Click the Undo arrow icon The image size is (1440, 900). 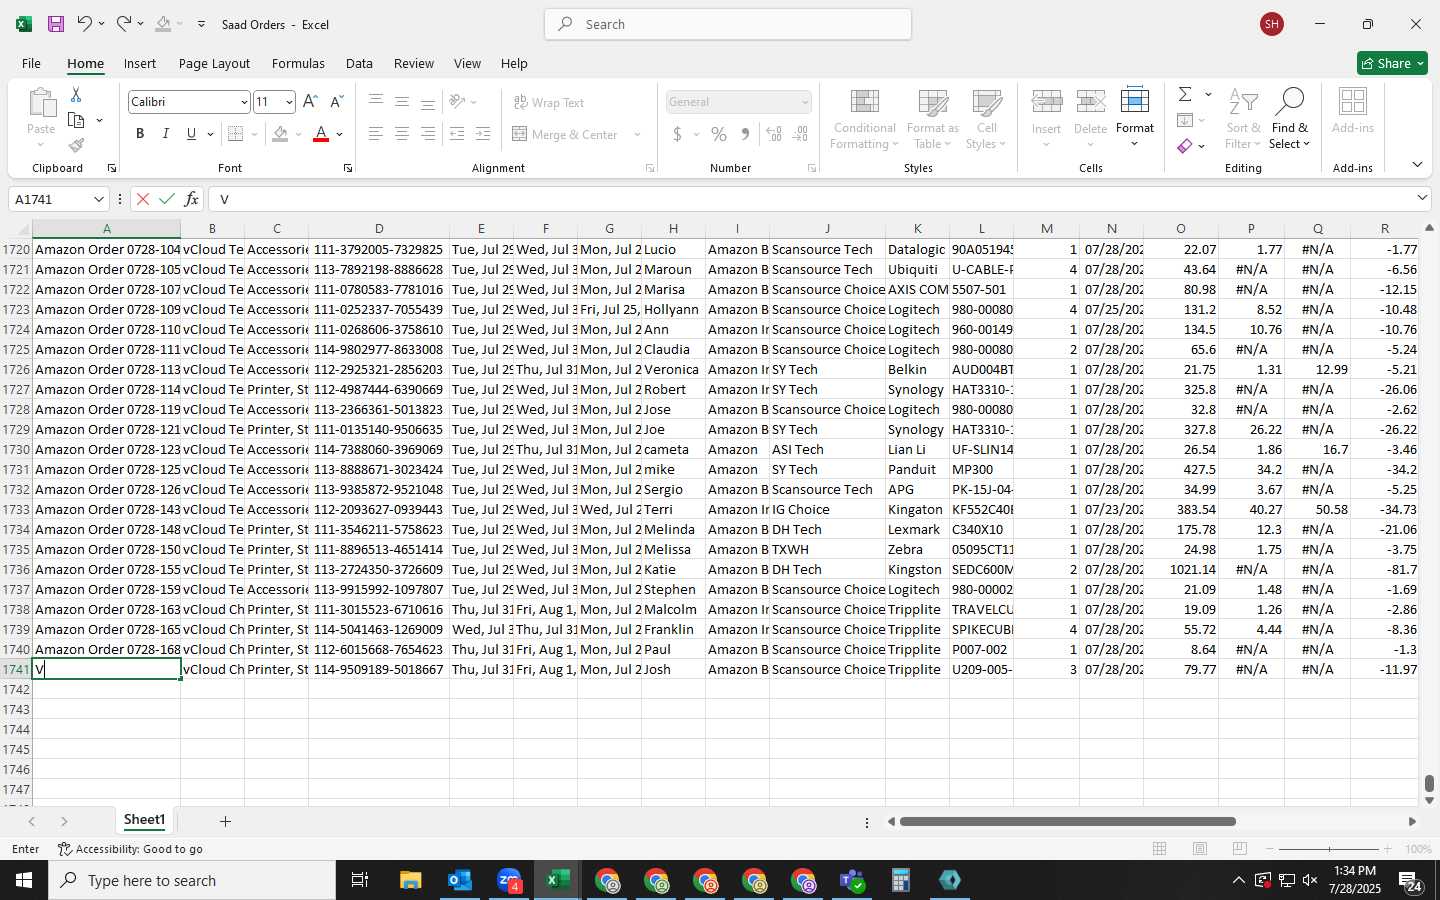coord(85,24)
